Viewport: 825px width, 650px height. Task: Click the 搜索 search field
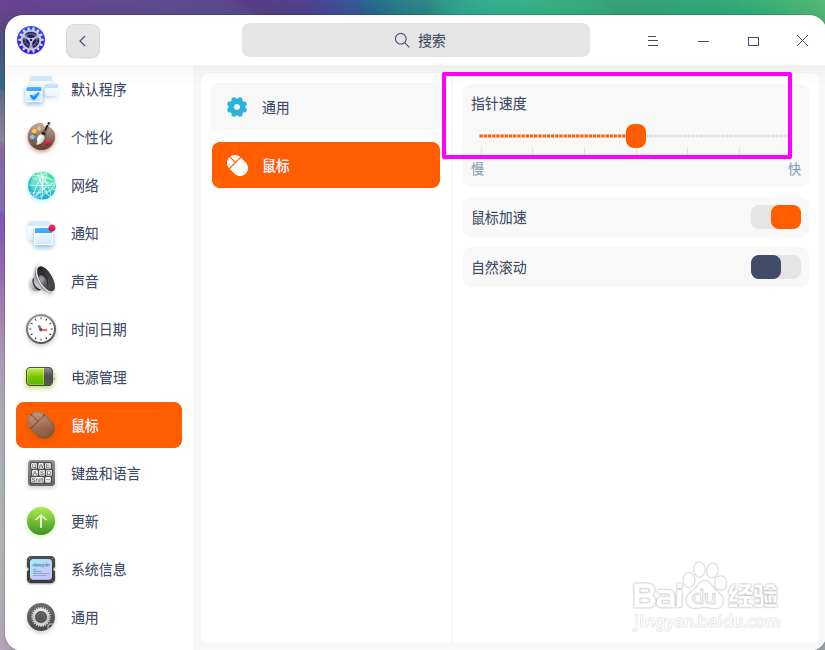tap(416, 40)
